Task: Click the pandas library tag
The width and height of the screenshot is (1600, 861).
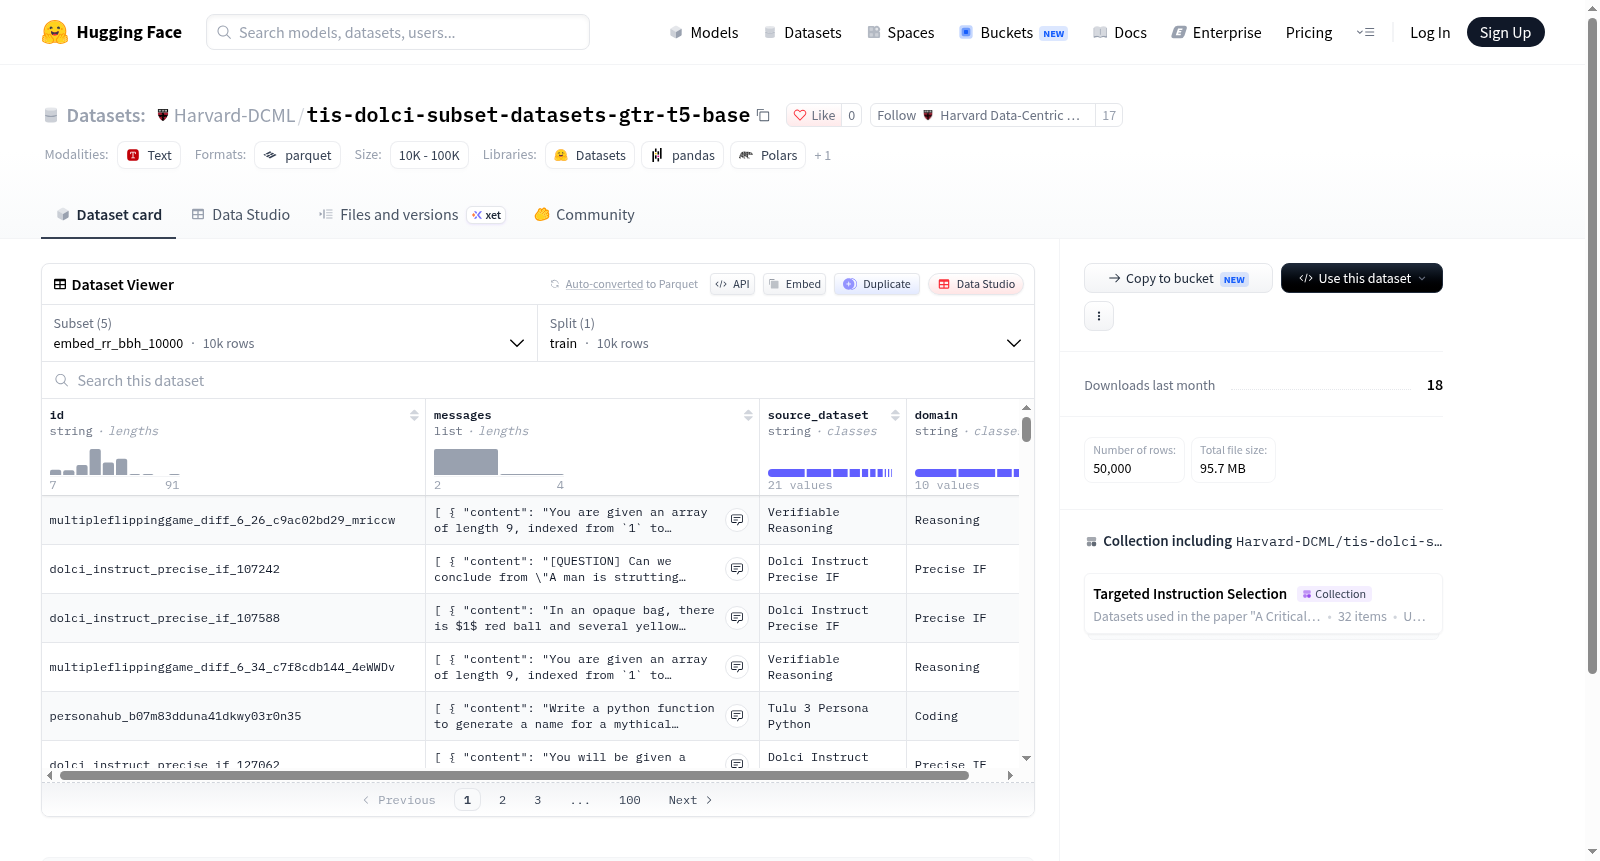Action: (x=683, y=155)
